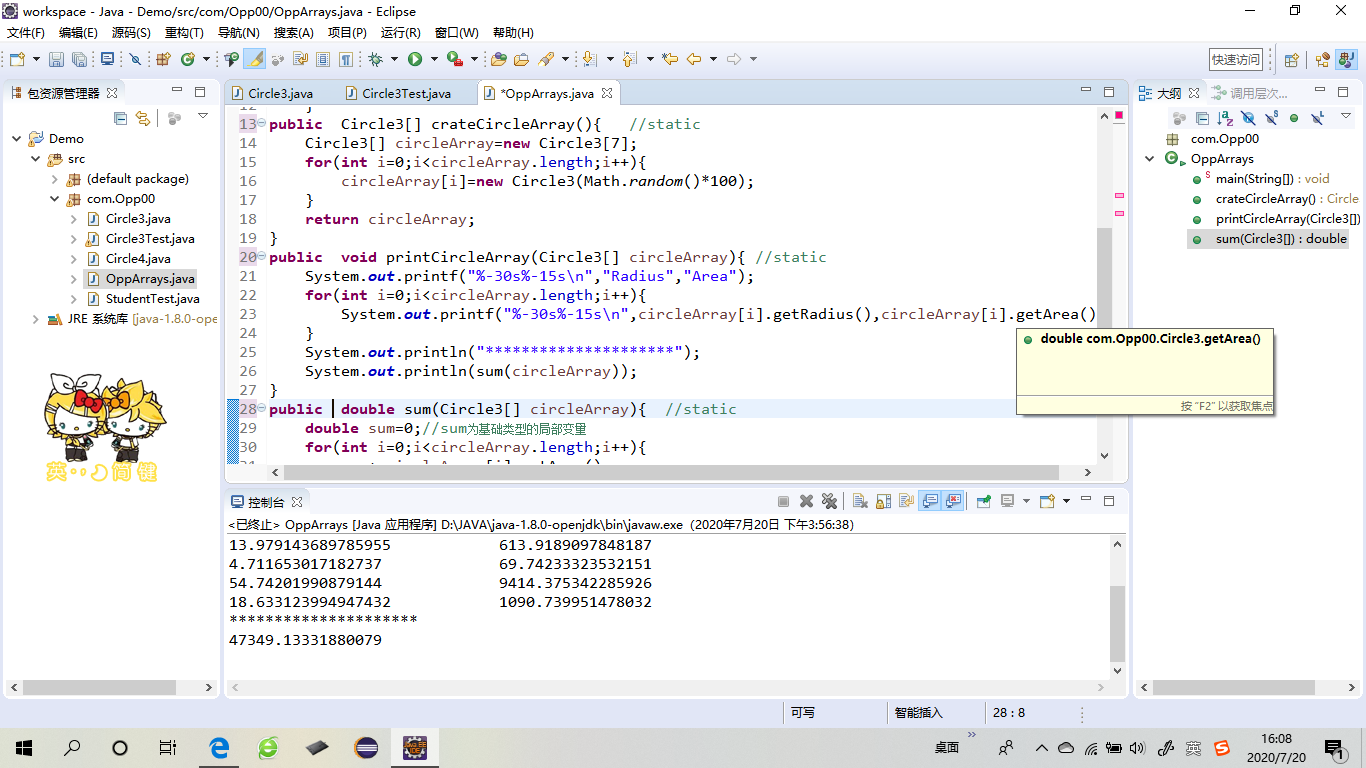Click the Back navigation arrow
The image size is (1366, 768).
[694, 59]
